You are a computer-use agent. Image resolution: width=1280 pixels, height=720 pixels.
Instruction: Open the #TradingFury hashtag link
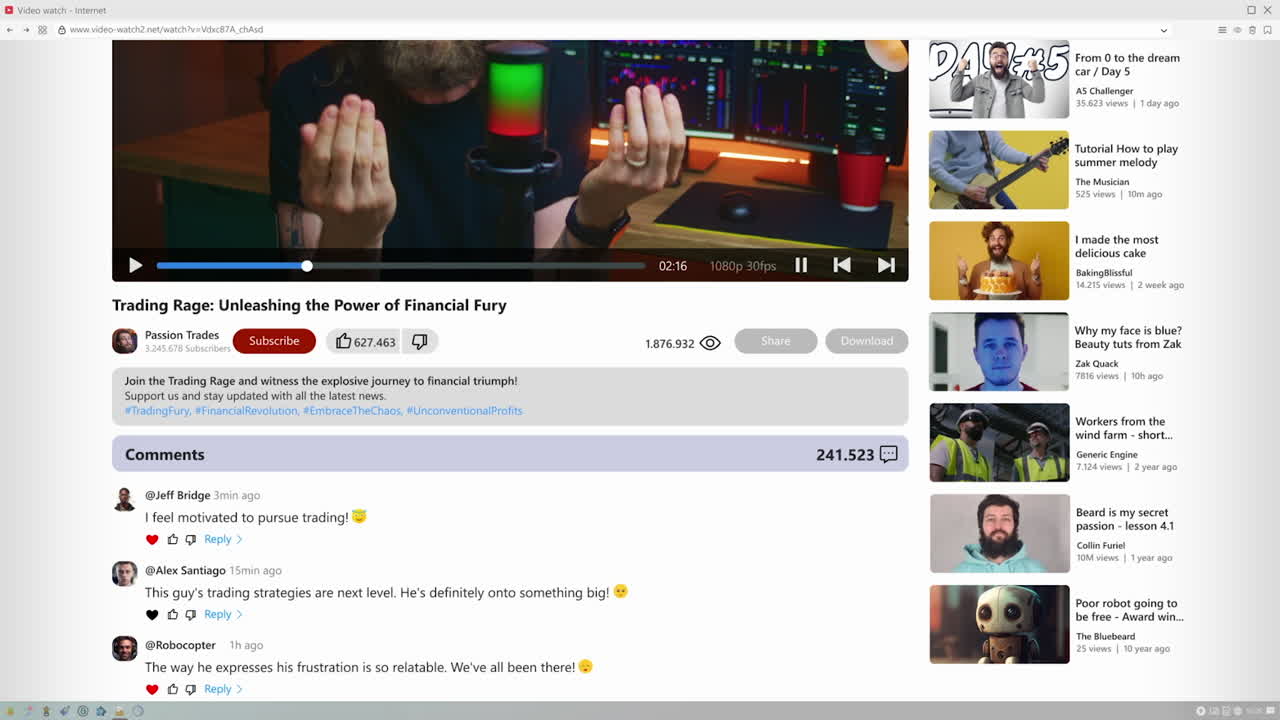(157, 411)
